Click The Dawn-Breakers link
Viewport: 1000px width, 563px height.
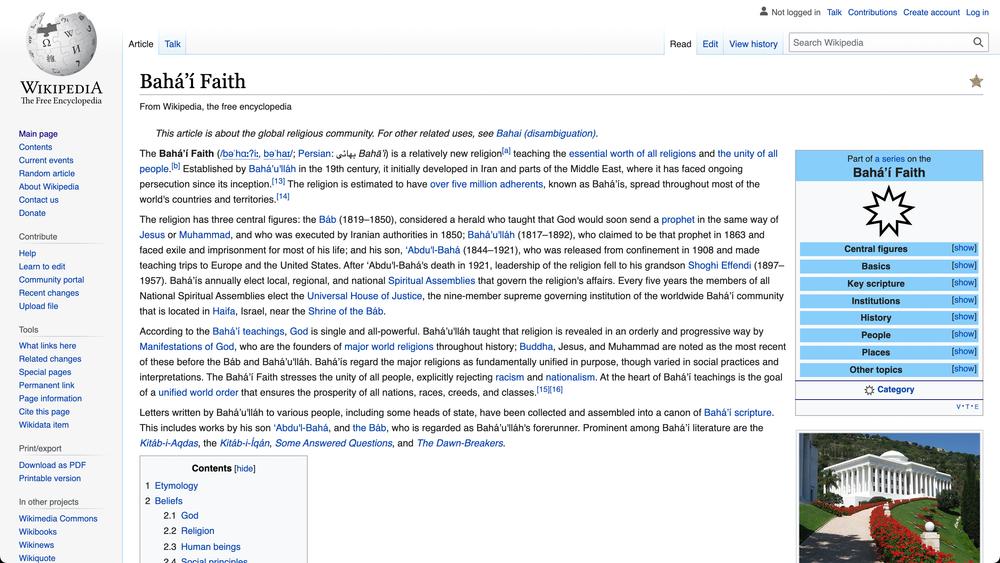coord(460,443)
